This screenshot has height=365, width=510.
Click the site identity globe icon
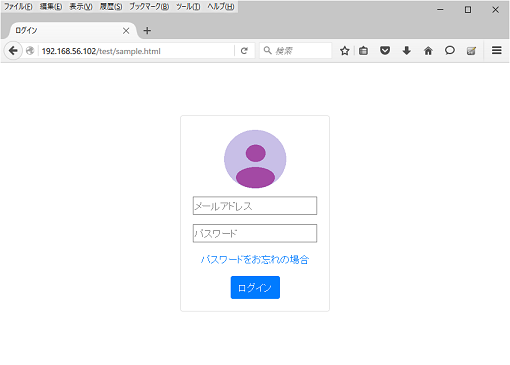(30, 51)
